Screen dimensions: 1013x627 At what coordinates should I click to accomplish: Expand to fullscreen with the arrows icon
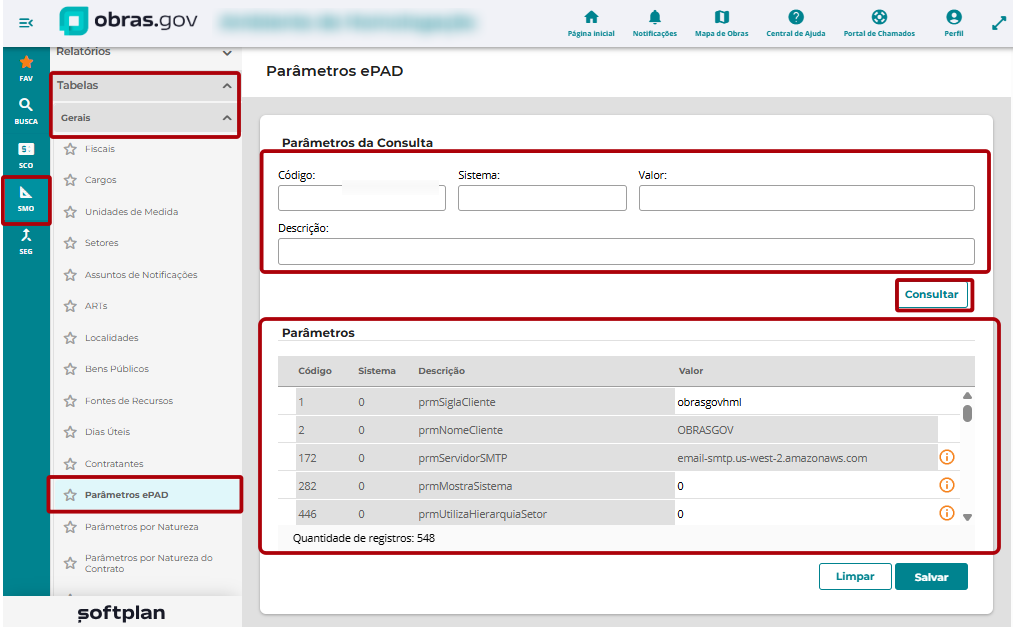999,23
